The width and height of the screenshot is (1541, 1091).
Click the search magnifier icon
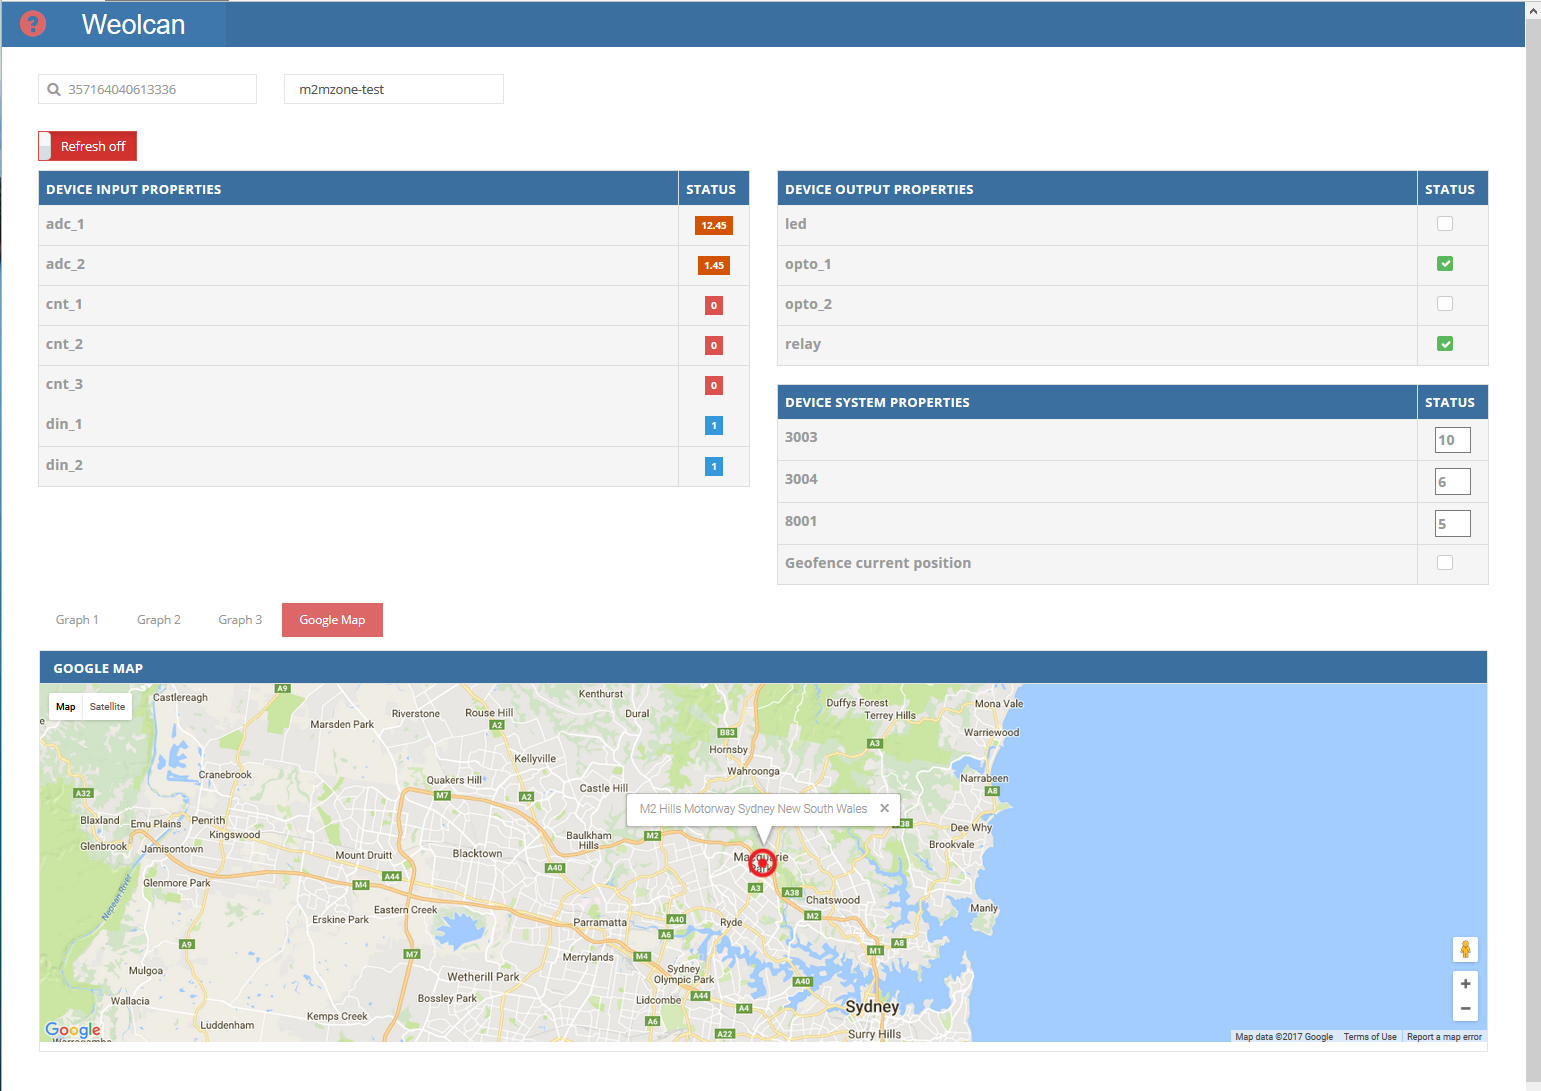54,89
